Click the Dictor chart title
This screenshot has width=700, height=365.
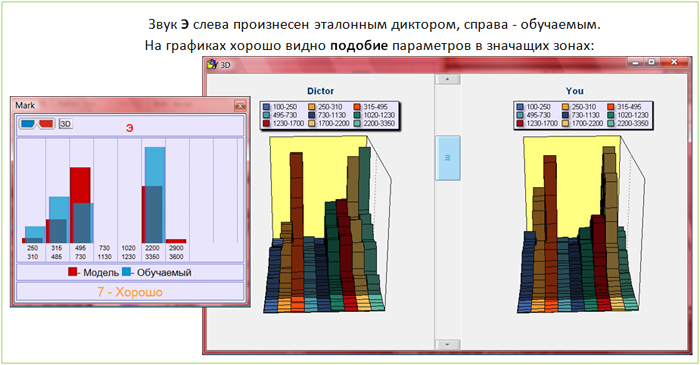point(320,91)
